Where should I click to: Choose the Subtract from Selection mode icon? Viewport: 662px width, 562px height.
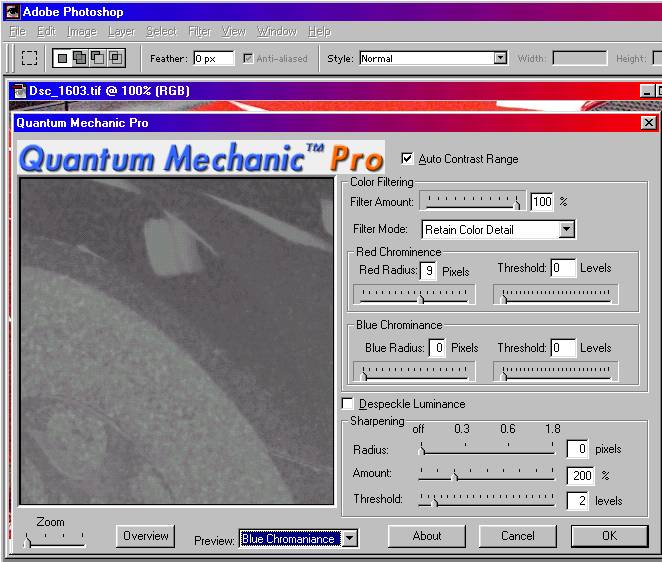pyautogui.click(x=98, y=58)
